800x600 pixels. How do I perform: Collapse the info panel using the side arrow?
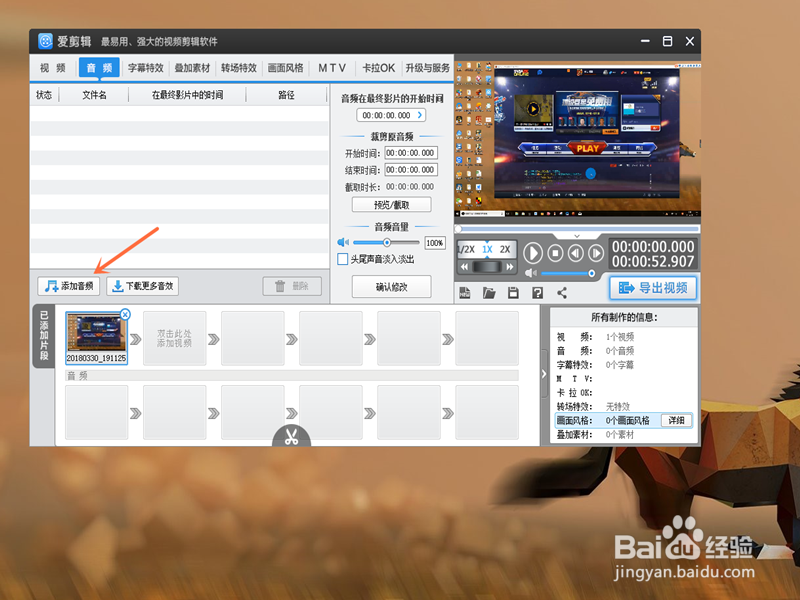coord(544,374)
